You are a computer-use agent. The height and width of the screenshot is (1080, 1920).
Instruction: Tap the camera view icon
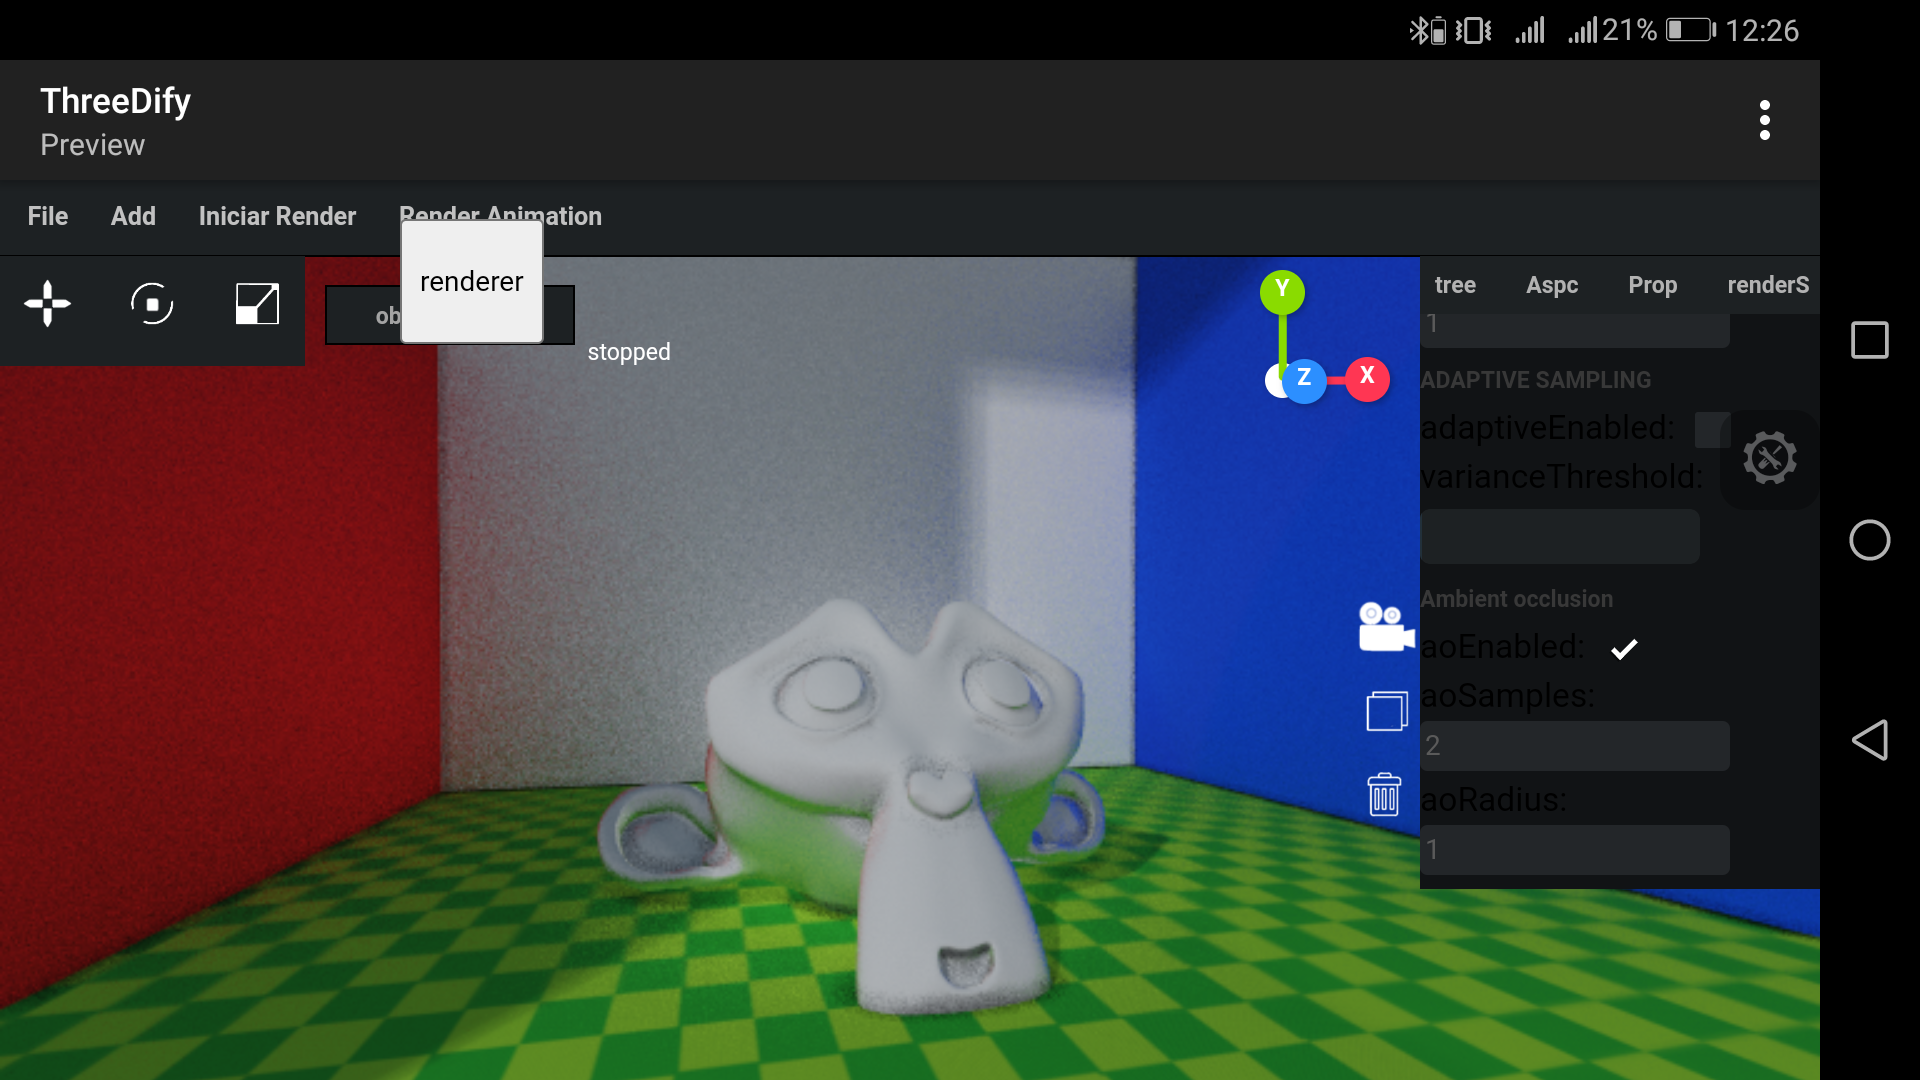tap(1386, 628)
